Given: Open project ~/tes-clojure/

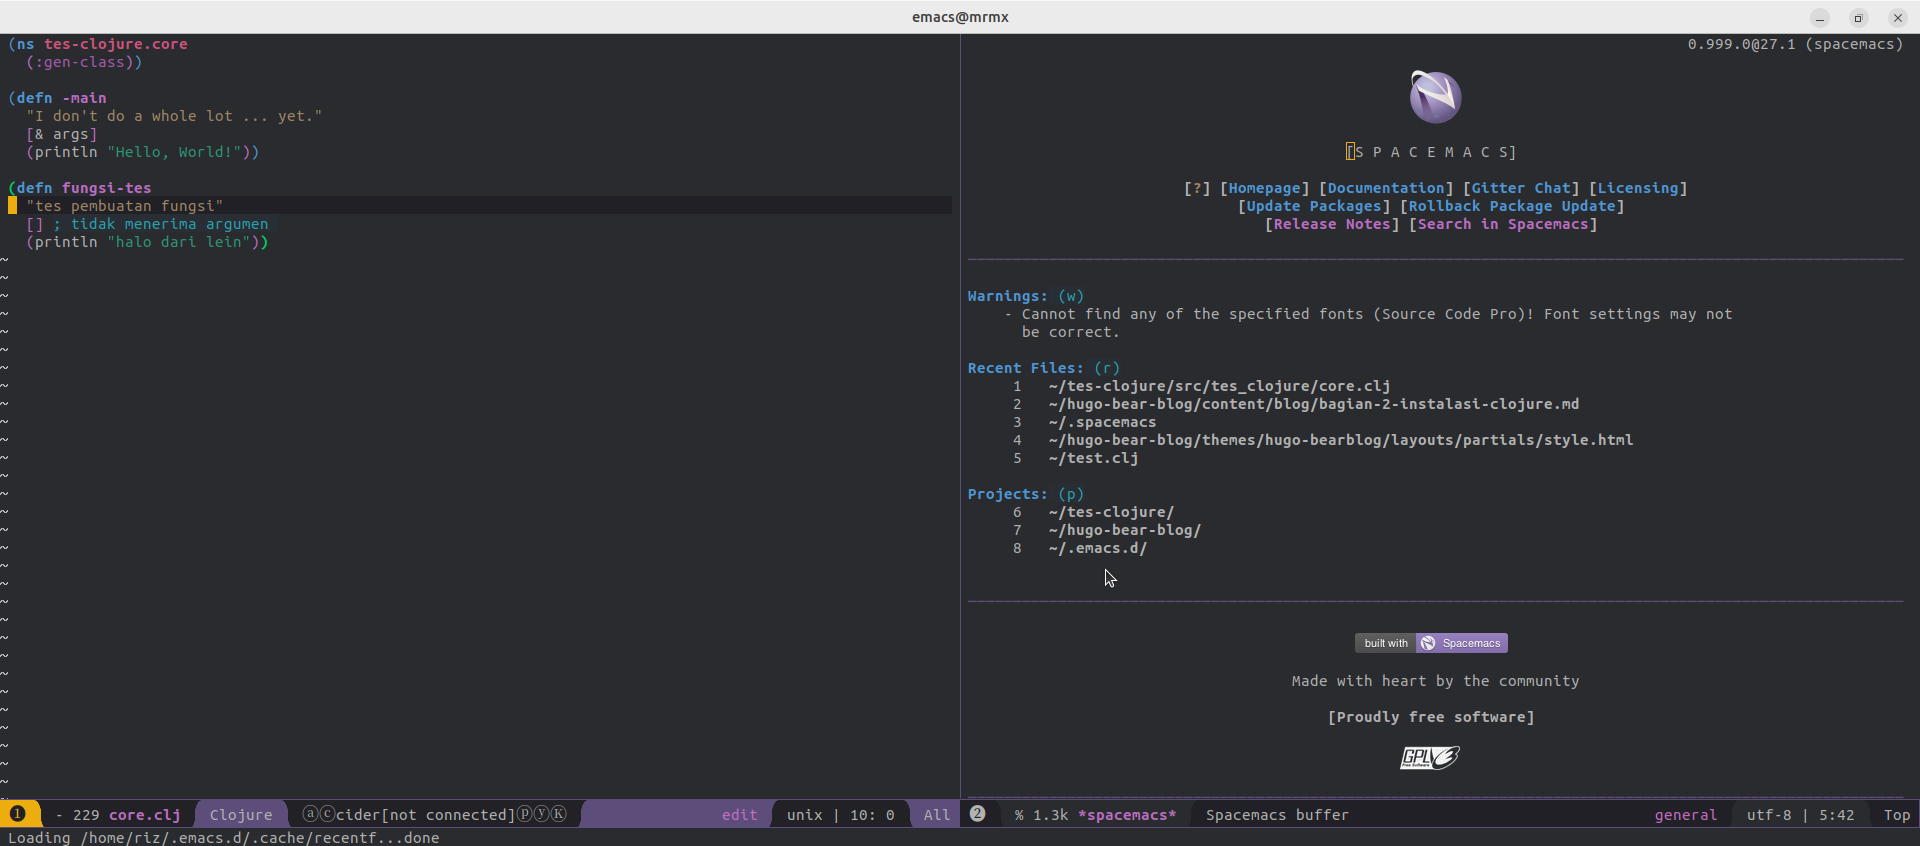Looking at the screenshot, I should (x=1111, y=512).
